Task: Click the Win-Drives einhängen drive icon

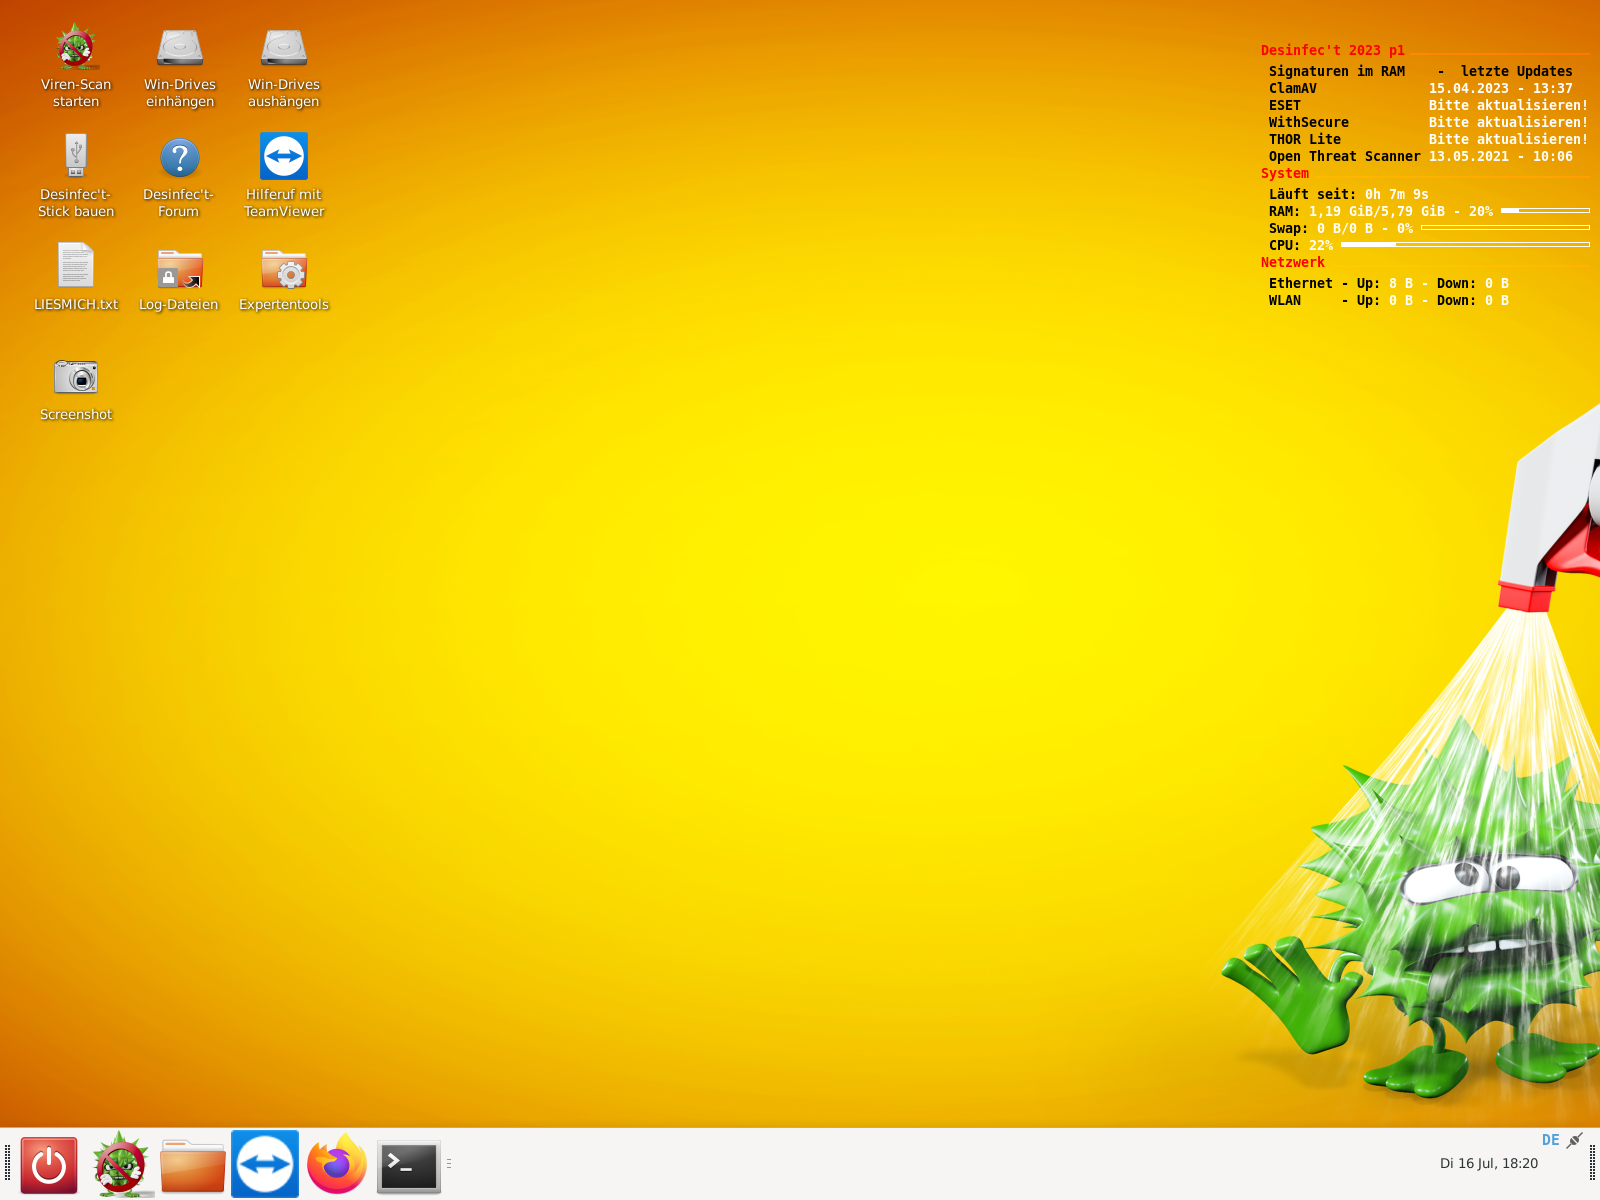Action: click(x=180, y=49)
